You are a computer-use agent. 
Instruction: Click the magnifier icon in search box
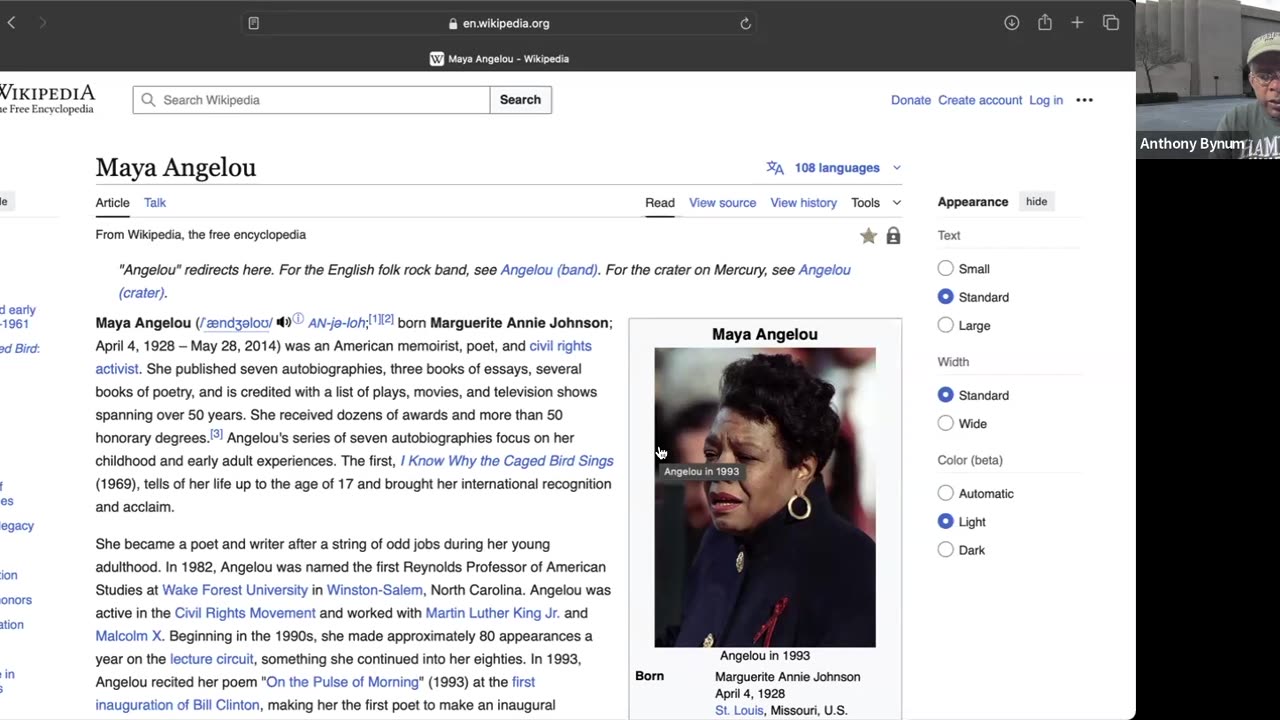tap(148, 100)
